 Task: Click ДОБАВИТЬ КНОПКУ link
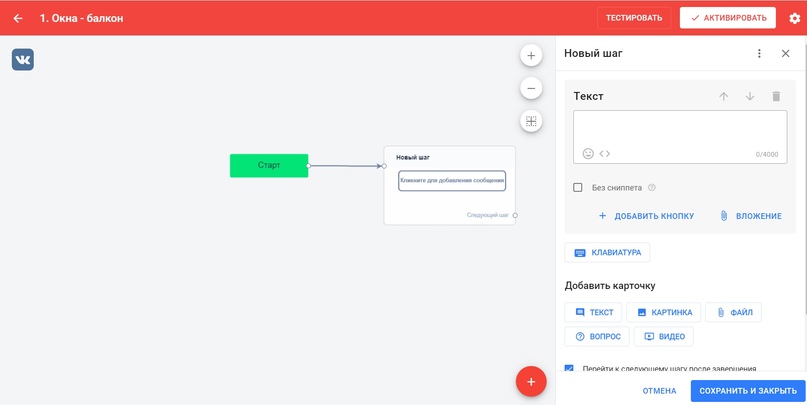click(646, 215)
